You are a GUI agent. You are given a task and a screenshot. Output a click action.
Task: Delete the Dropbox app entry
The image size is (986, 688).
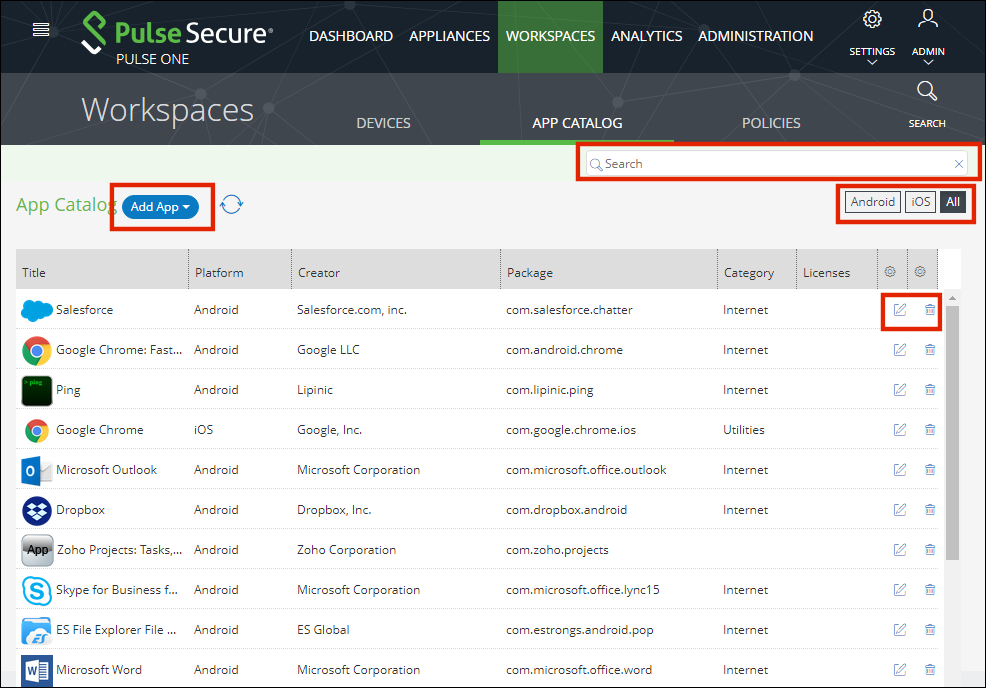(x=929, y=509)
